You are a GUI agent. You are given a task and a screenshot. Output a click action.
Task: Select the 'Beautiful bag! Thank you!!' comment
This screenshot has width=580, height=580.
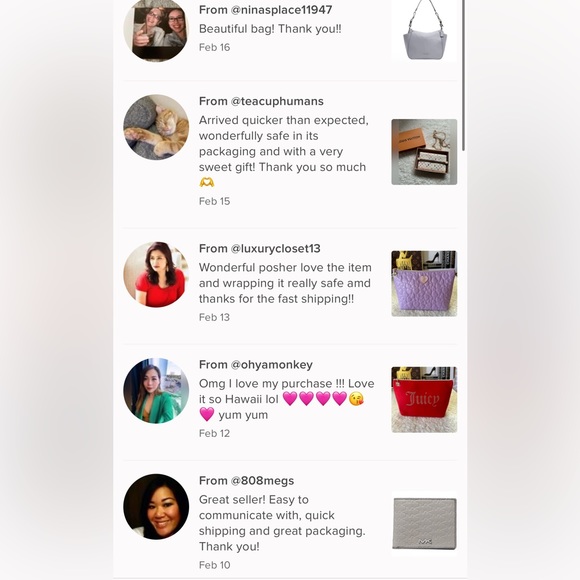click(270, 29)
